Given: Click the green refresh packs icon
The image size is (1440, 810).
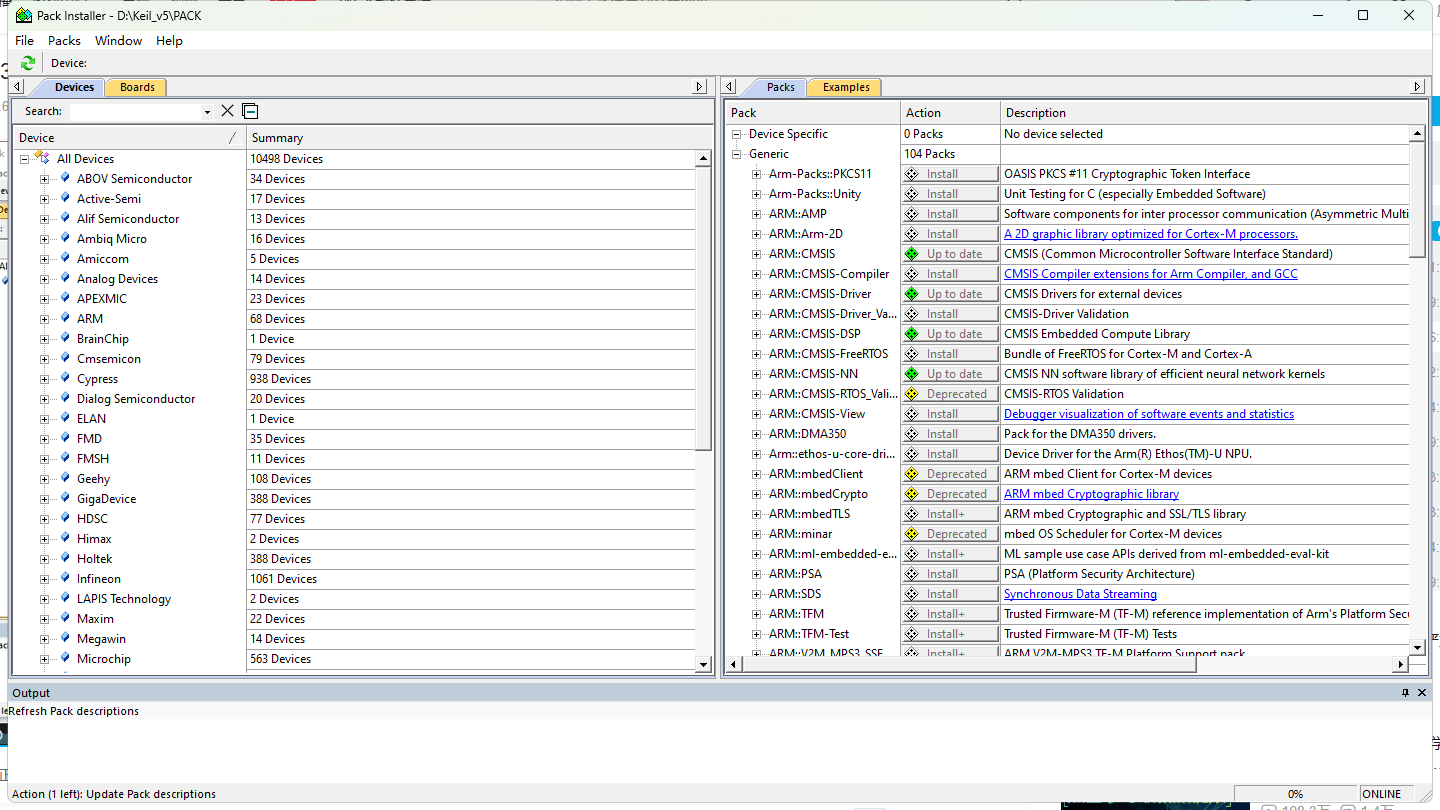Looking at the screenshot, I should pyautogui.click(x=28, y=63).
